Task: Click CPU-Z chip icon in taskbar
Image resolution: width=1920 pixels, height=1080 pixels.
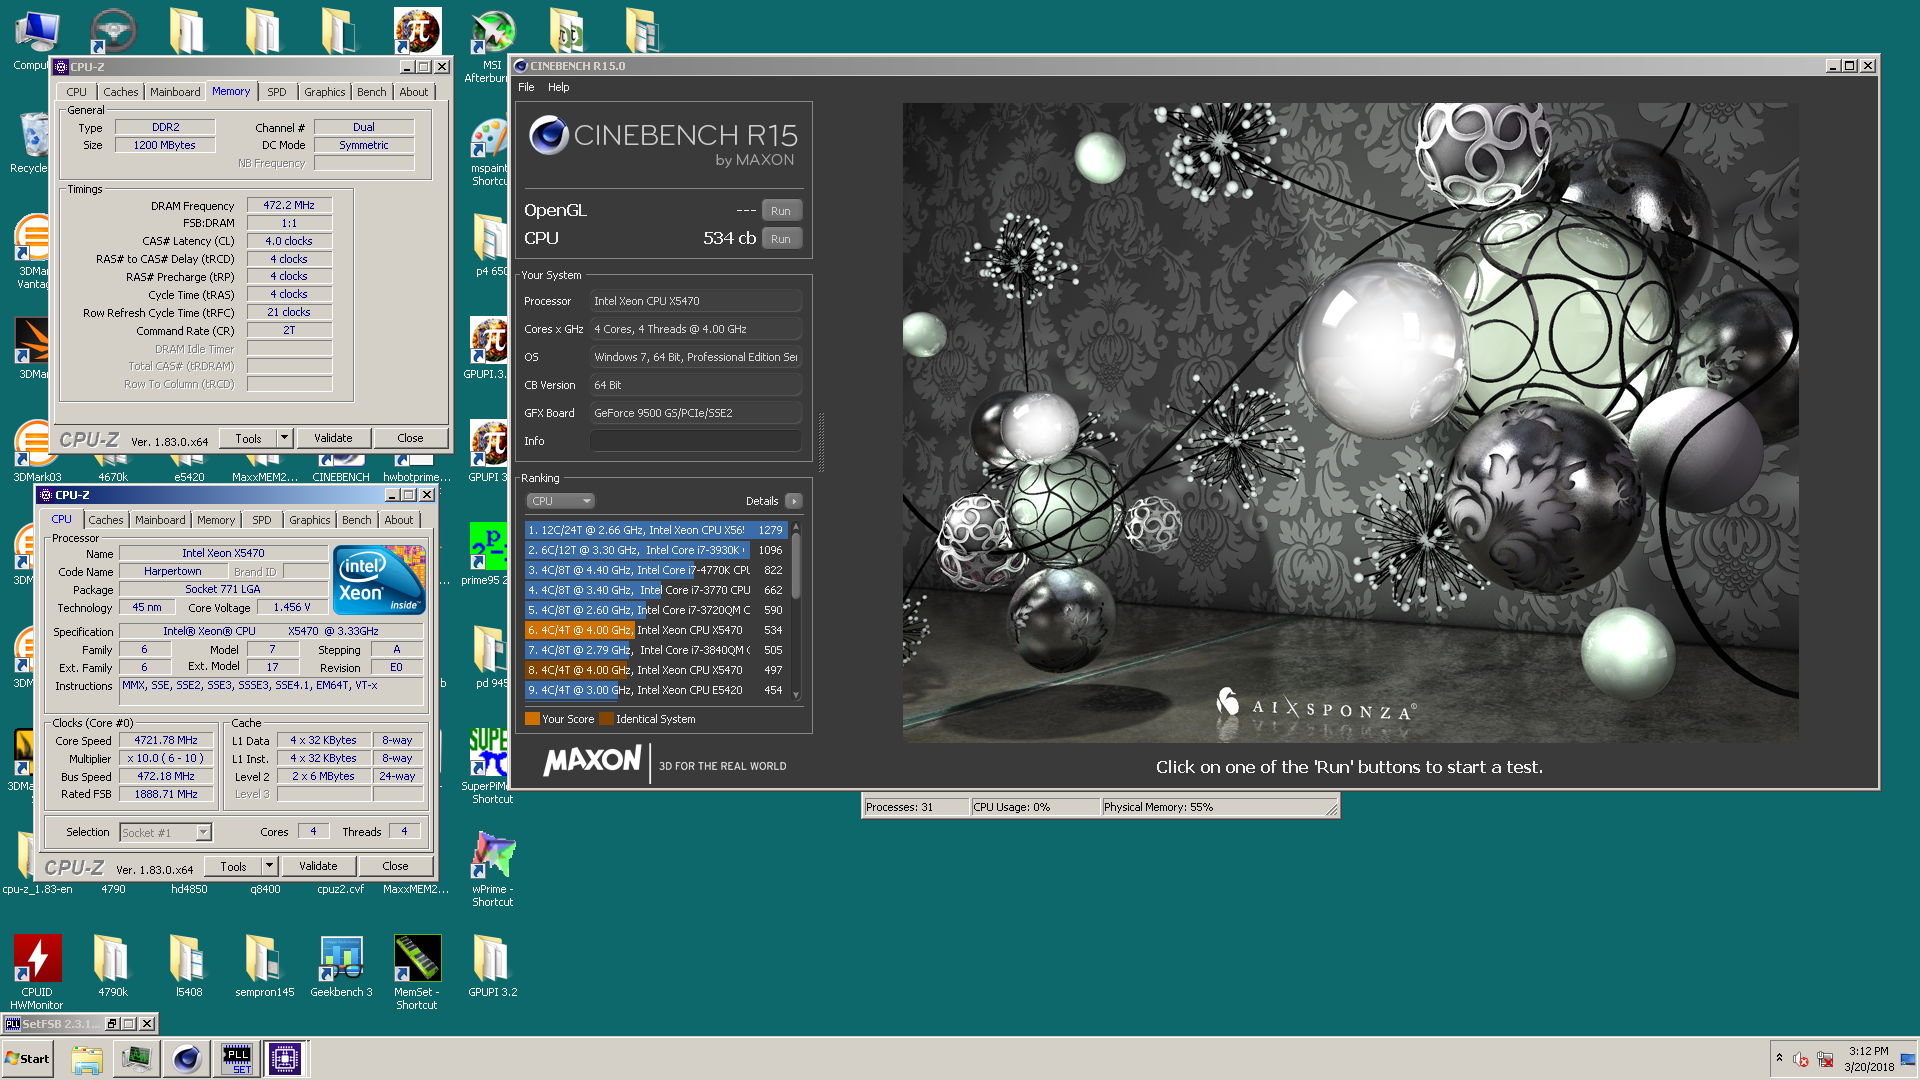Action: 285,1058
